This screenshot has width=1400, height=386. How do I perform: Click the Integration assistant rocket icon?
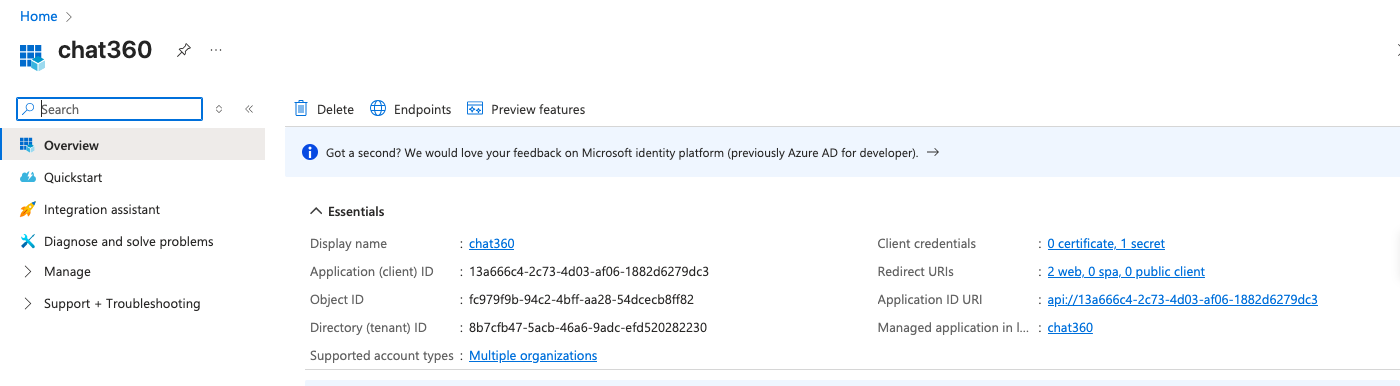[x=27, y=209]
